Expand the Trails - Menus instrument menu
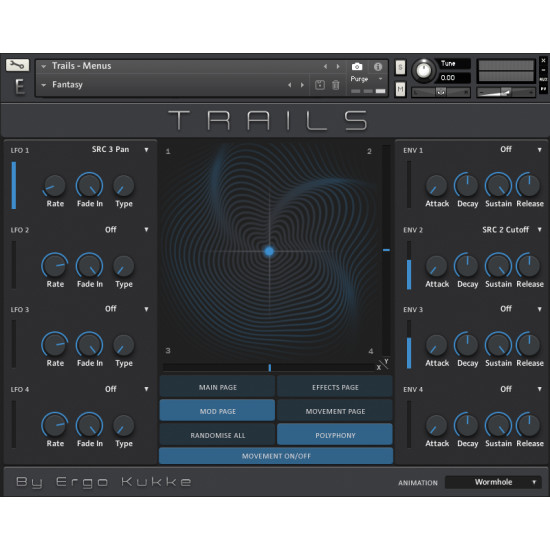Viewport: 550px width, 550px height. [x=43, y=66]
